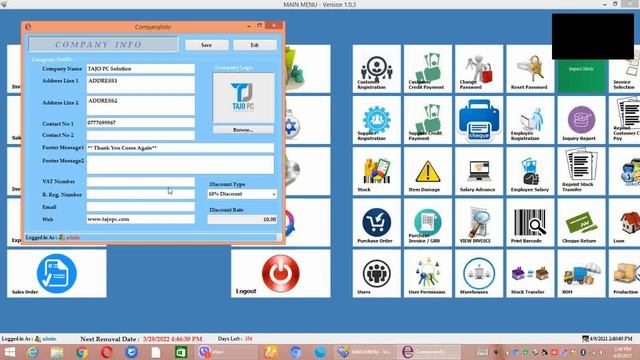Click the VAT Number field
Screen dimensions: 640x360
140,181
